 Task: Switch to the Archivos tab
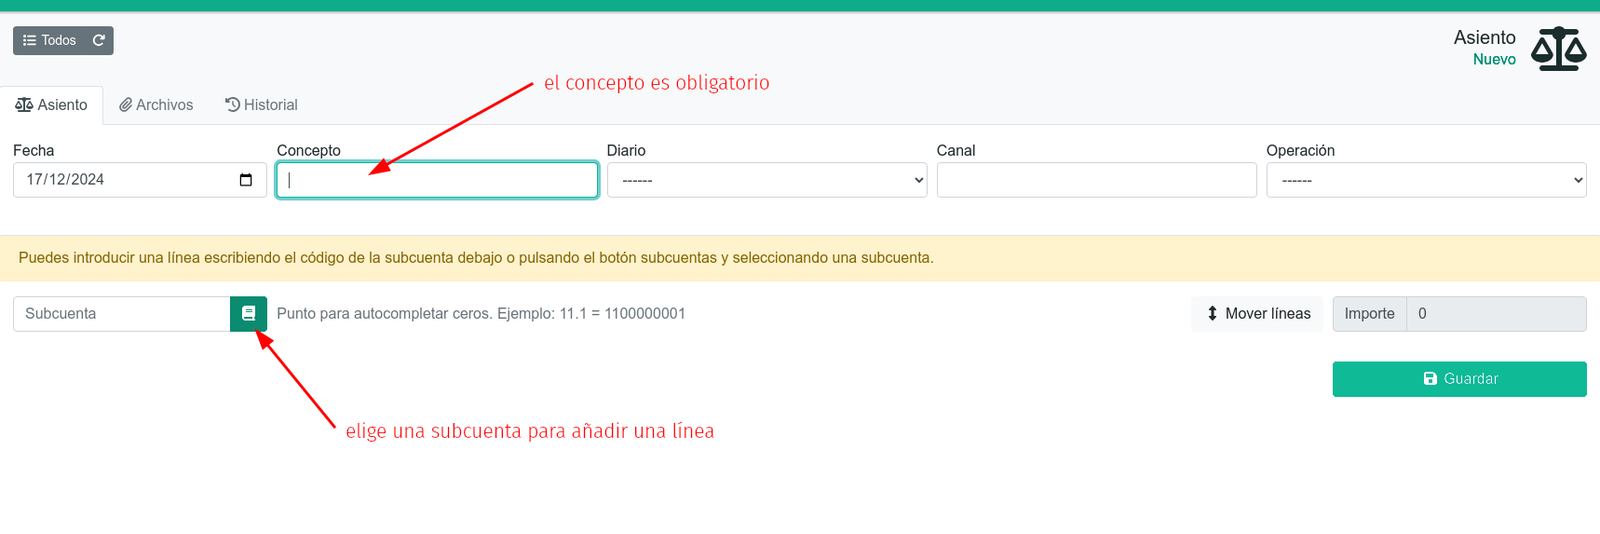[x=156, y=105]
